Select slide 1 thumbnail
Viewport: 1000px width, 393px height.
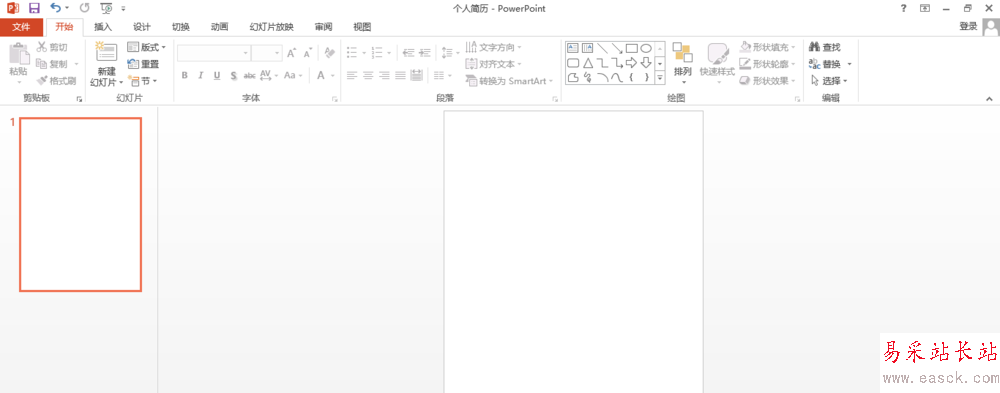click(80, 205)
